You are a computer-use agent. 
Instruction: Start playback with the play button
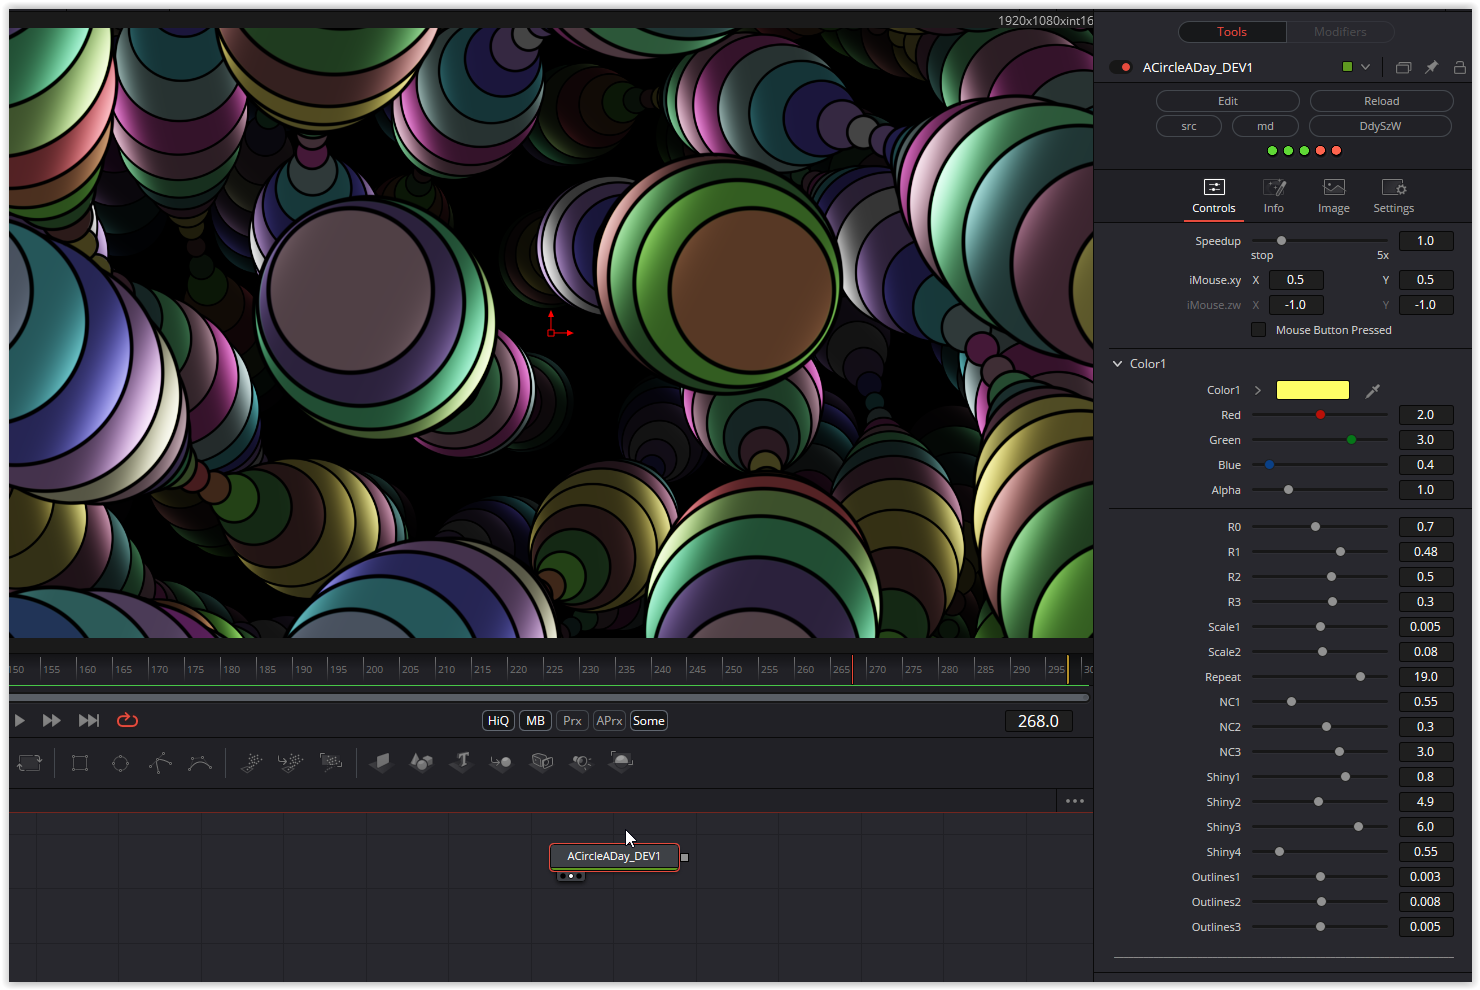[19, 720]
